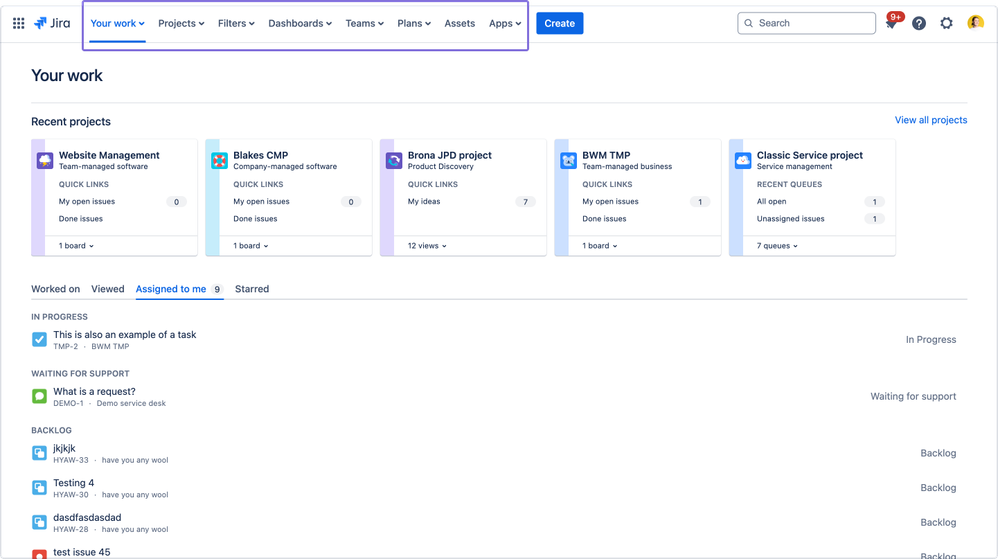
Task: Click the task icon for TMP-2
Action: (39, 339)
